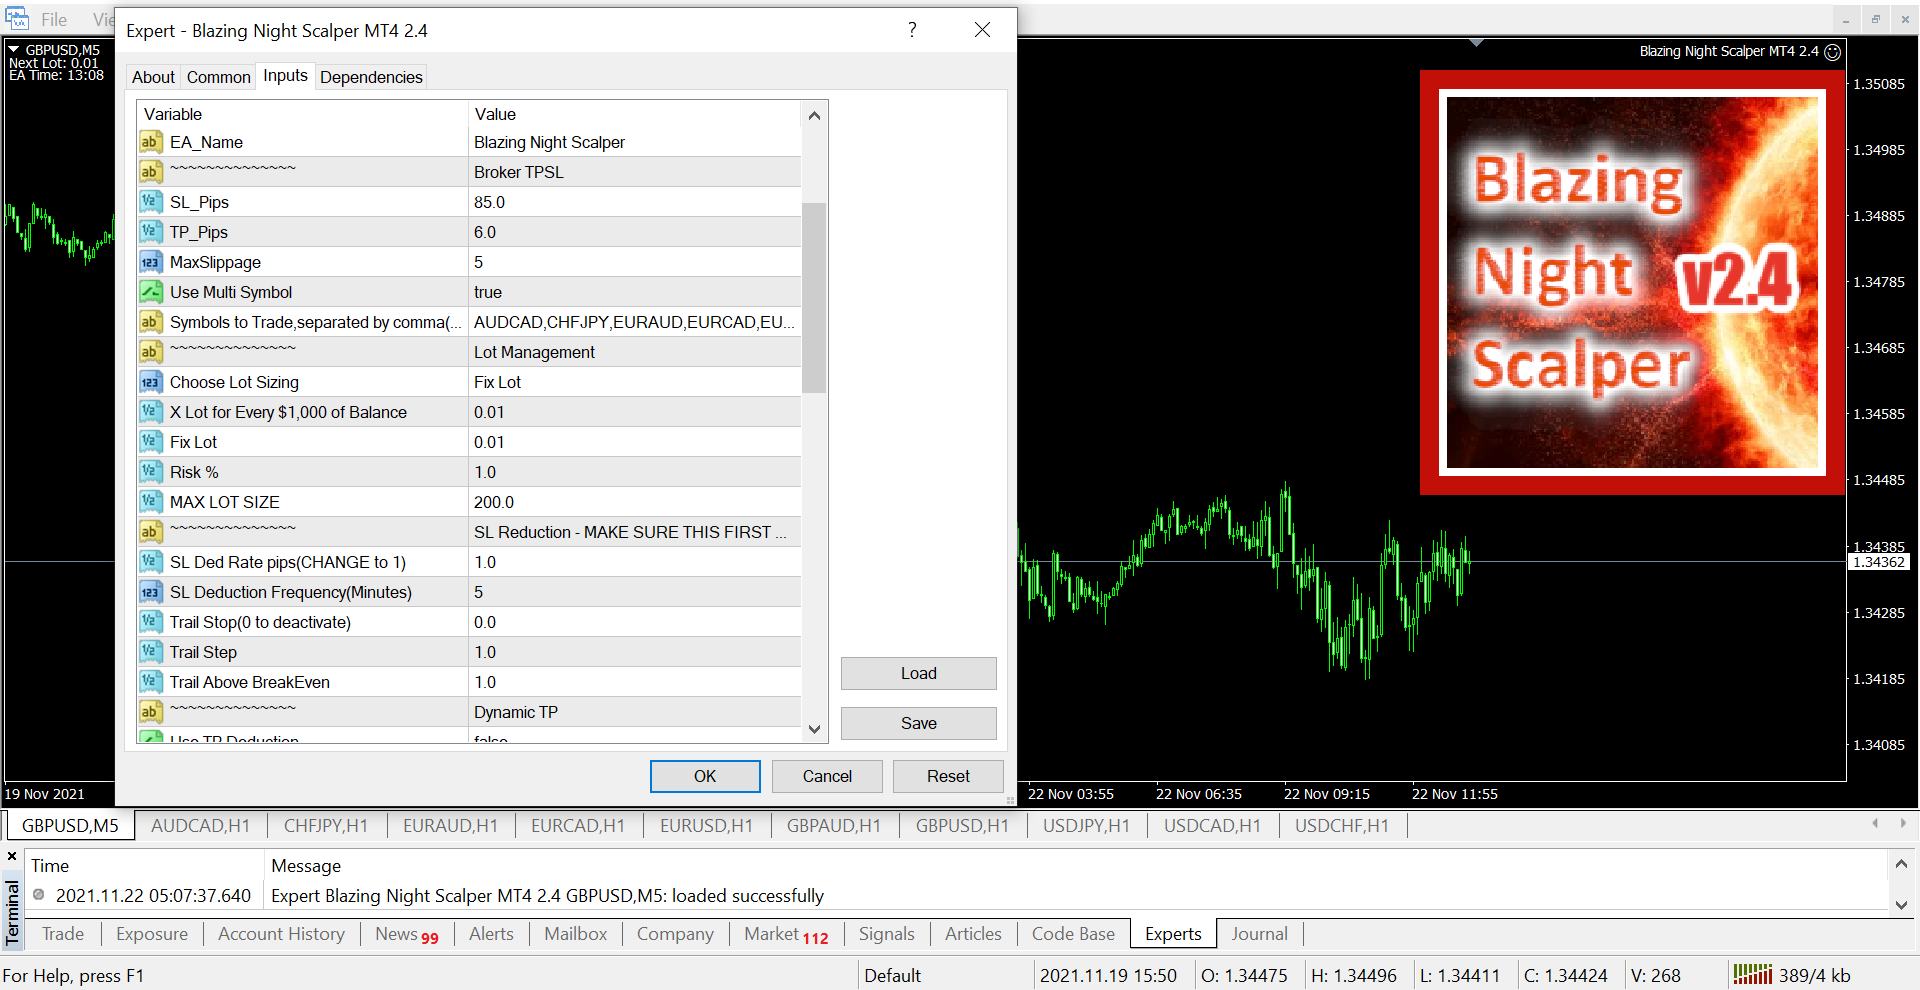The height and width of the screenshot is (990, 1920).
Task: Open the Market terminal tab
Action: [786, 934]
